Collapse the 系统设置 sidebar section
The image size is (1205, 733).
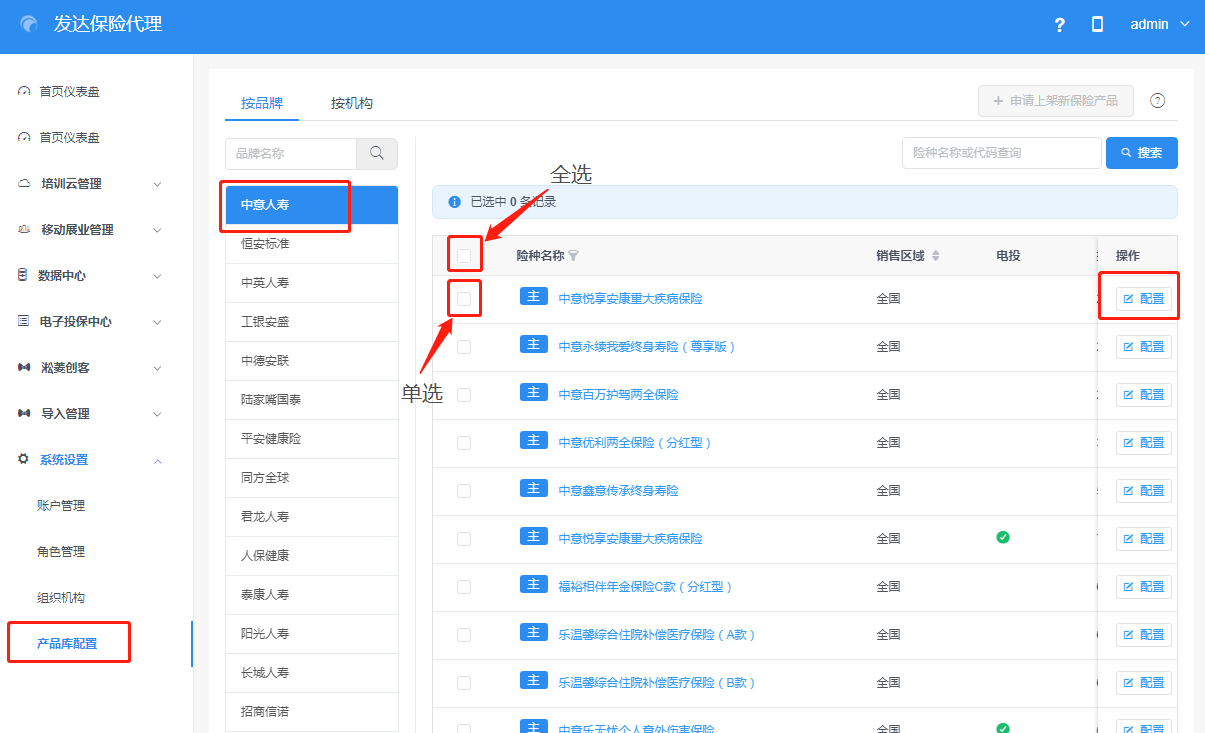pyautogui.click(x=157, y=460)
